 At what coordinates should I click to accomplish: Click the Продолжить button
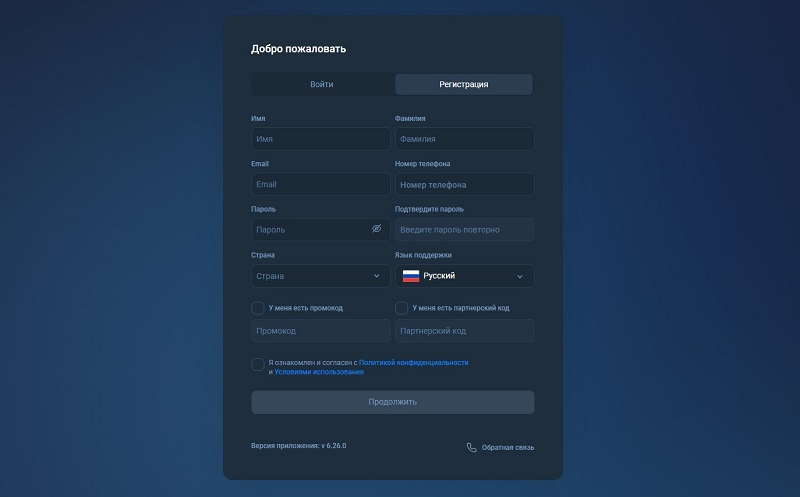click(x=393, y=402)
